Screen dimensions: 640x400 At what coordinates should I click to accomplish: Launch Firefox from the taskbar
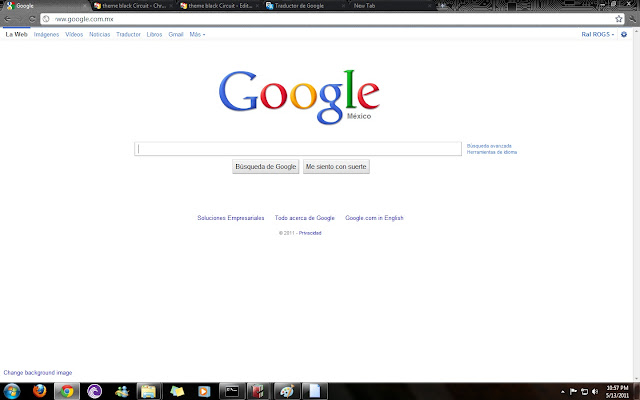40,391
